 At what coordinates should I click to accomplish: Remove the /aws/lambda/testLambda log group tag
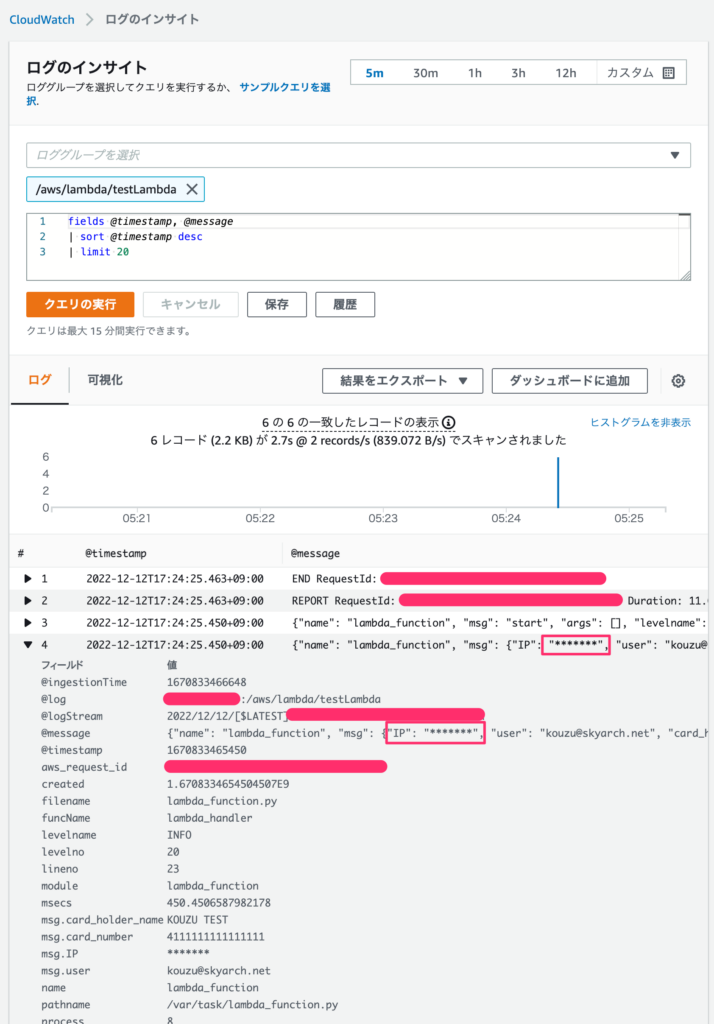point(192,189)
